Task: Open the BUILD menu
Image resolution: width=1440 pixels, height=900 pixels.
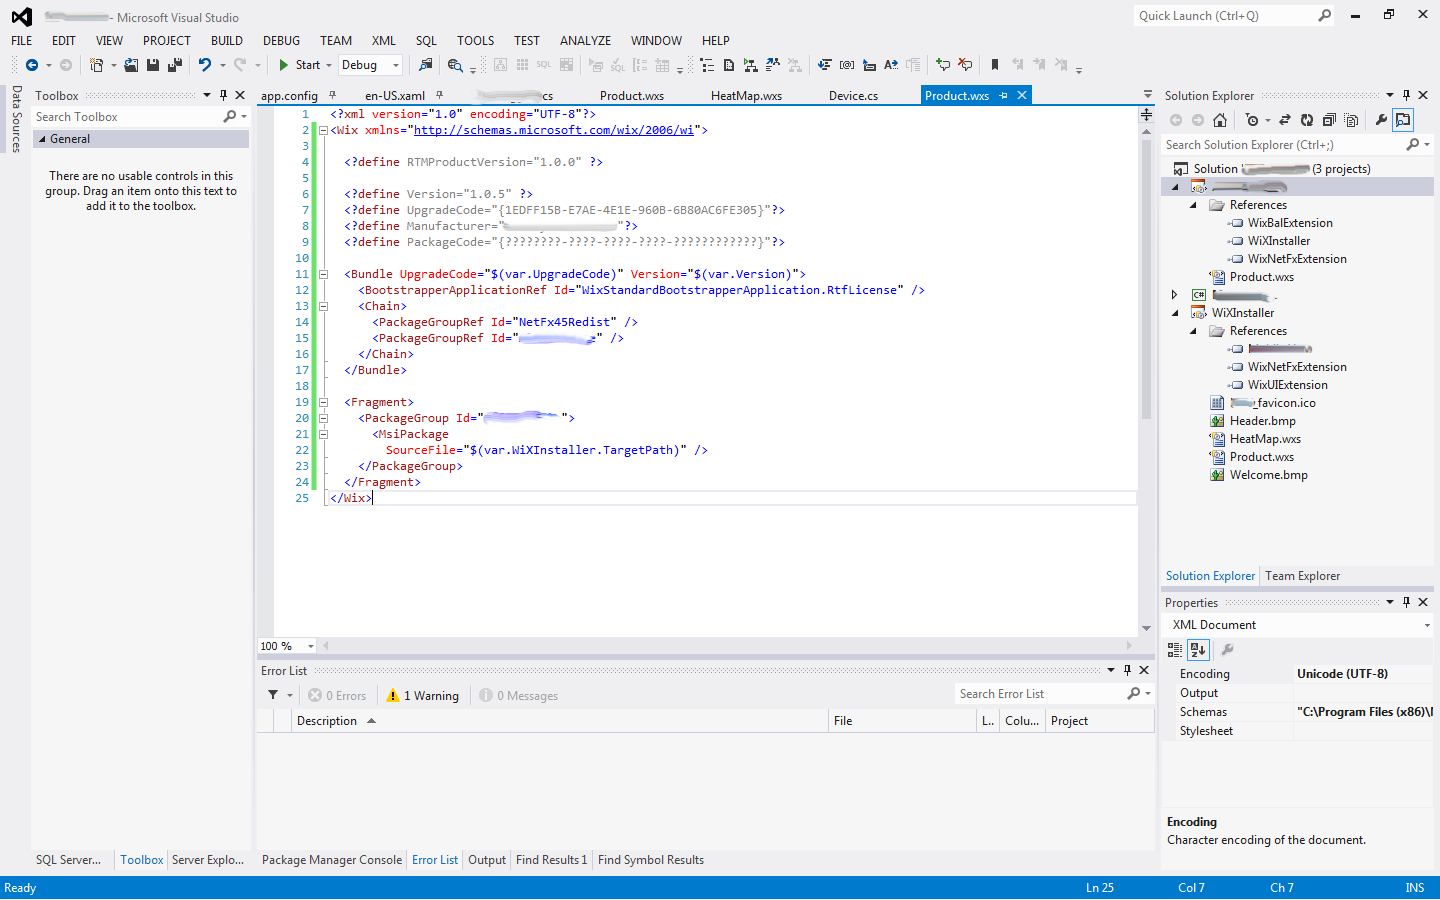Action: point(227,41)
